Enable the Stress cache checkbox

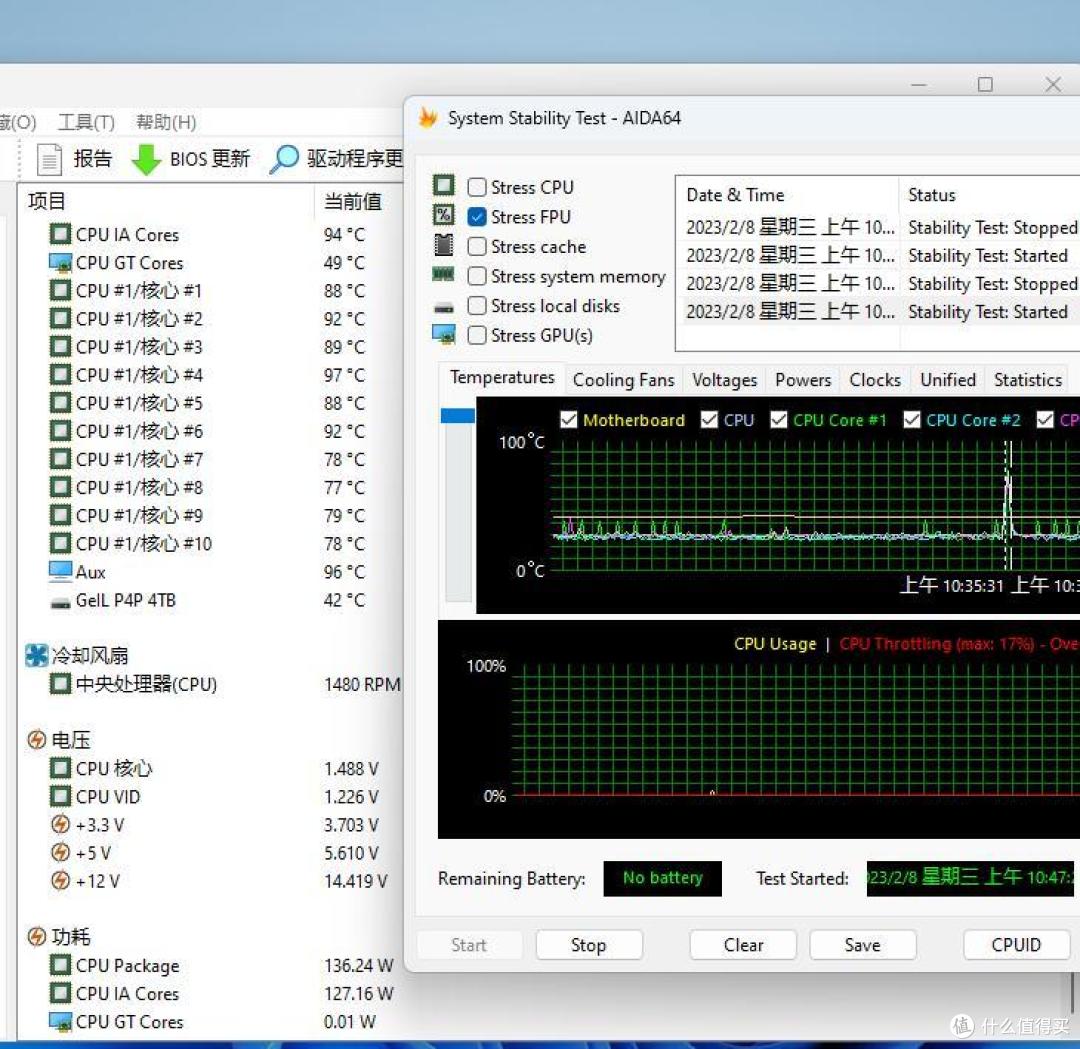click(x=477, y=247)
